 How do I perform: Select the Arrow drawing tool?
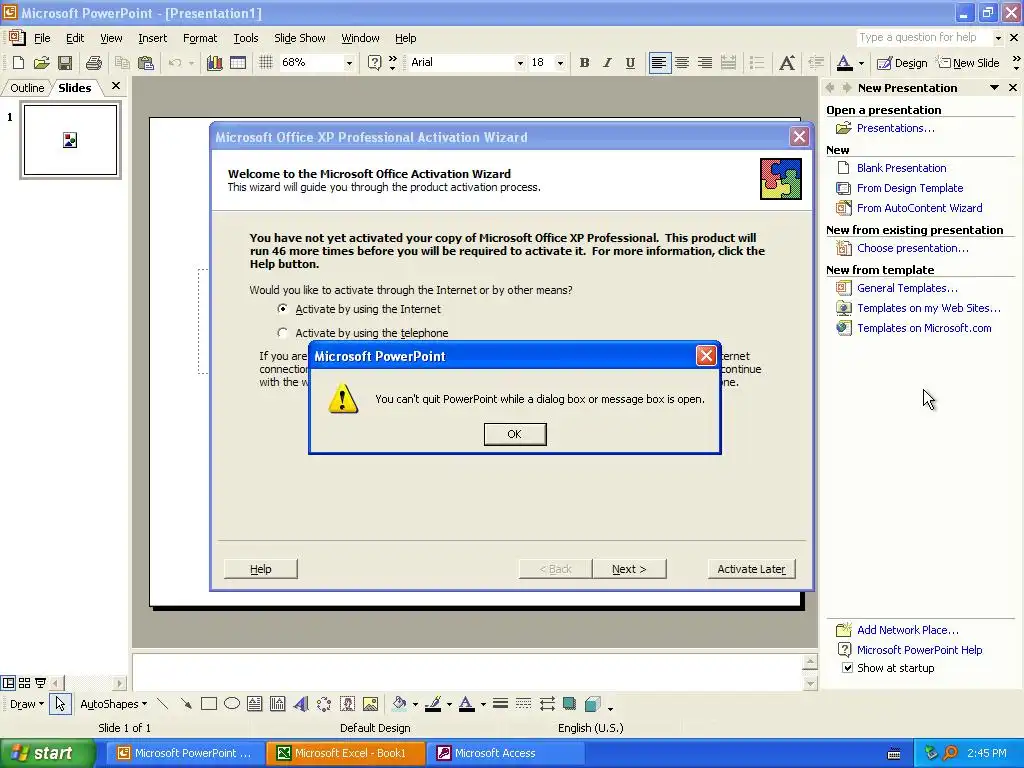186,704
